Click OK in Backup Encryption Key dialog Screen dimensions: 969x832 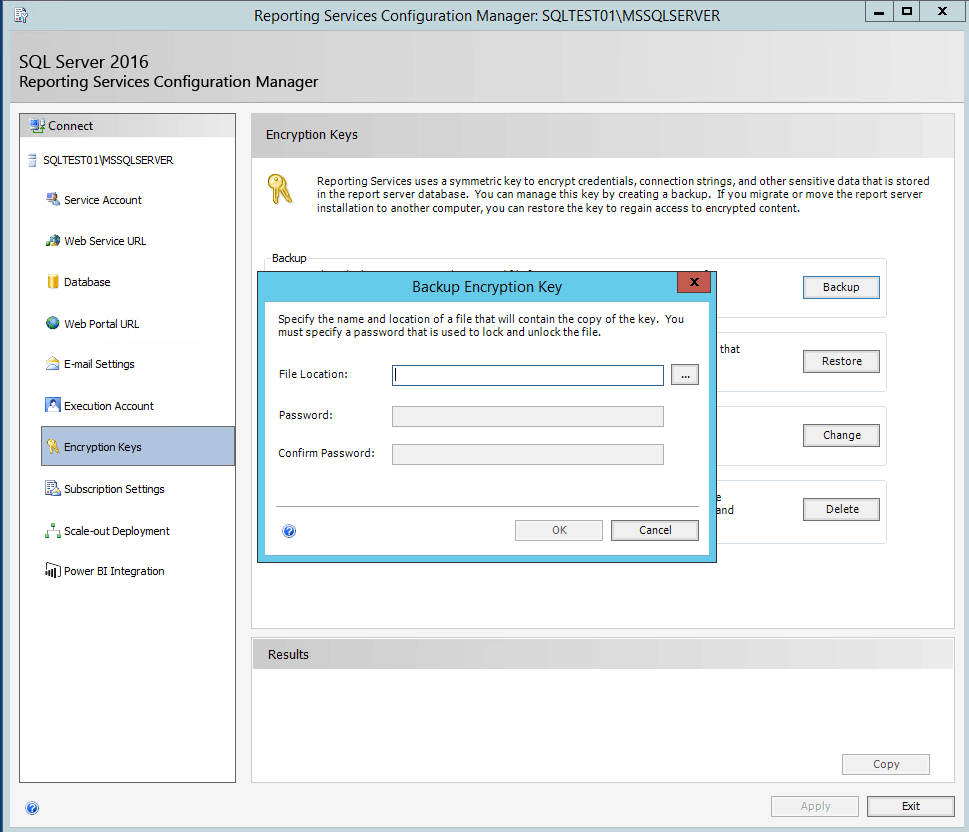coord(559,530)
